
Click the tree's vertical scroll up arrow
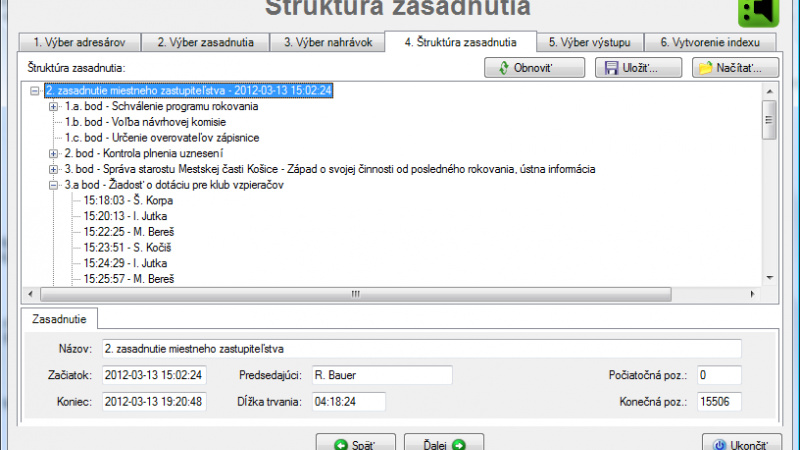(769, 91)
